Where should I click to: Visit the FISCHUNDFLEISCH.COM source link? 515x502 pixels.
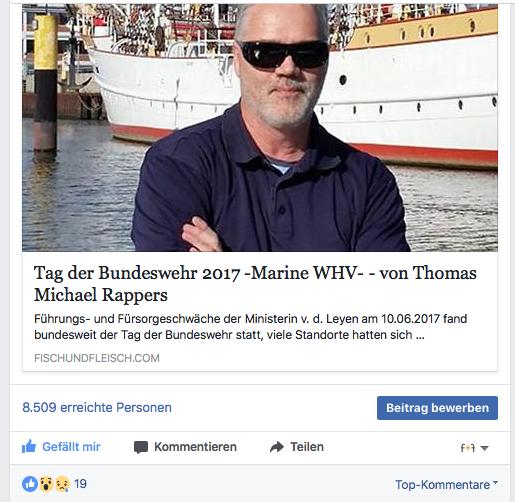[97, 358]
